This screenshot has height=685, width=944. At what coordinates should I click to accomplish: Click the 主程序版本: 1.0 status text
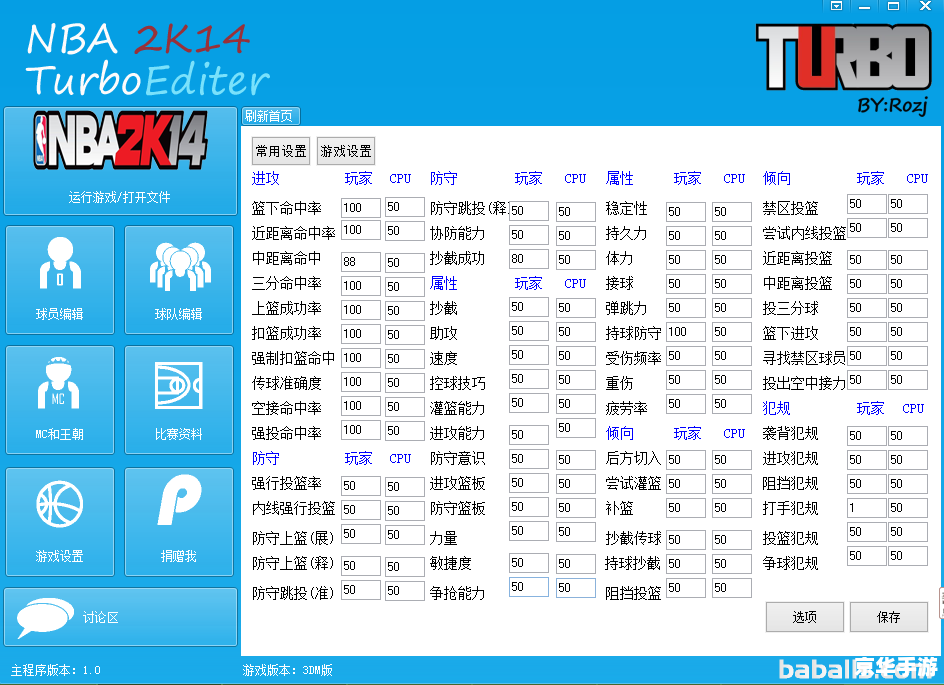(x=56, y=670)
